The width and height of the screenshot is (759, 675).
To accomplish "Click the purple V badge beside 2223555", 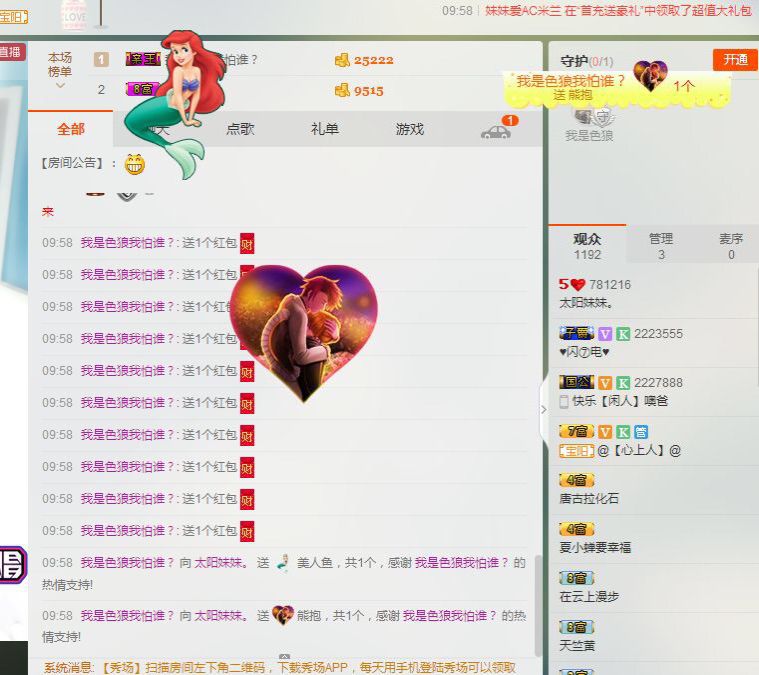I will click(x=605, y=334).
